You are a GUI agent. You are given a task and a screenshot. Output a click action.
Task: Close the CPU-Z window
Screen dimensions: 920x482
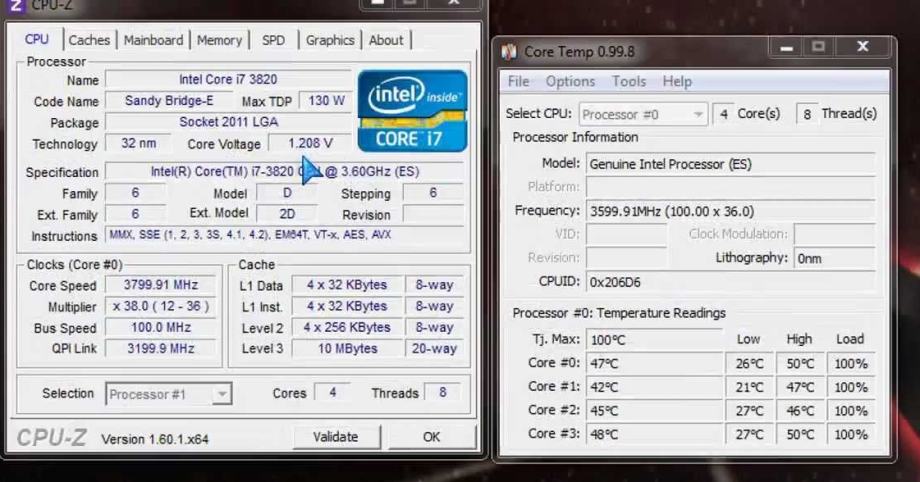click(452, 3)
